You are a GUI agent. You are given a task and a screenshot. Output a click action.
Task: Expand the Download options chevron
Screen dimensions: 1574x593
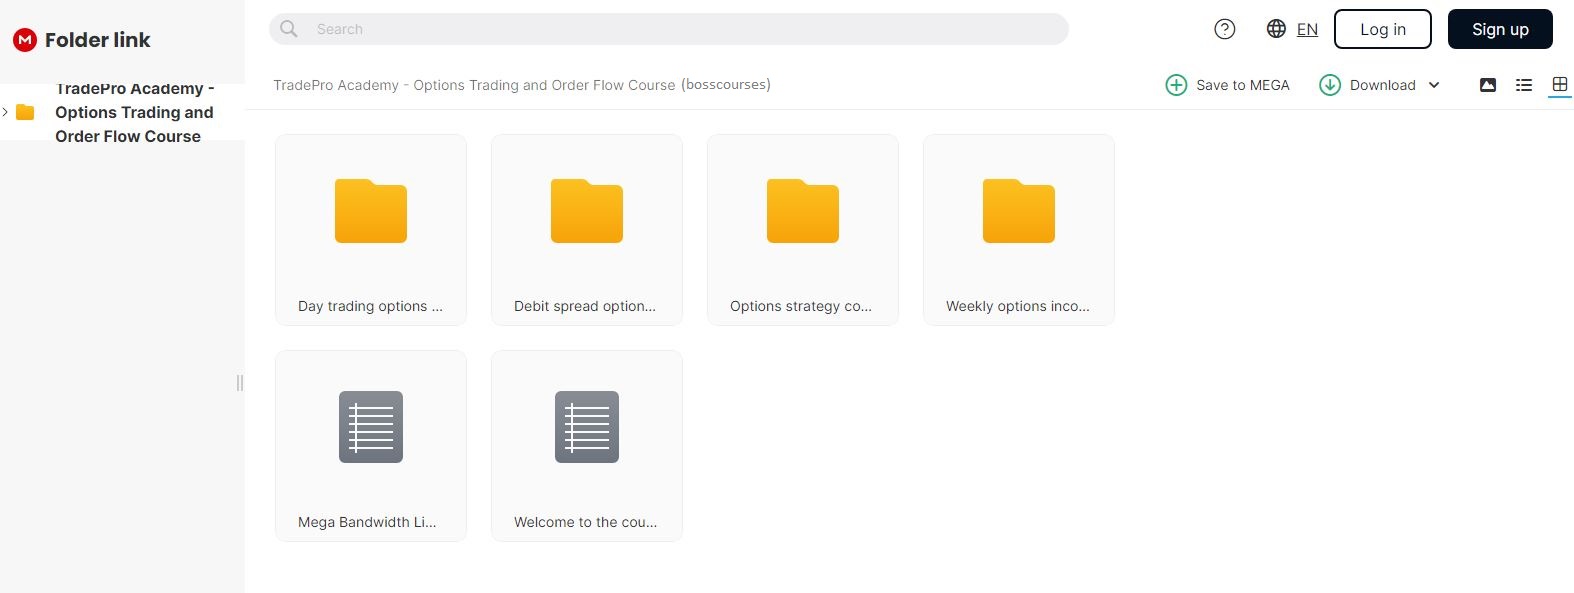click(1434, 85)
